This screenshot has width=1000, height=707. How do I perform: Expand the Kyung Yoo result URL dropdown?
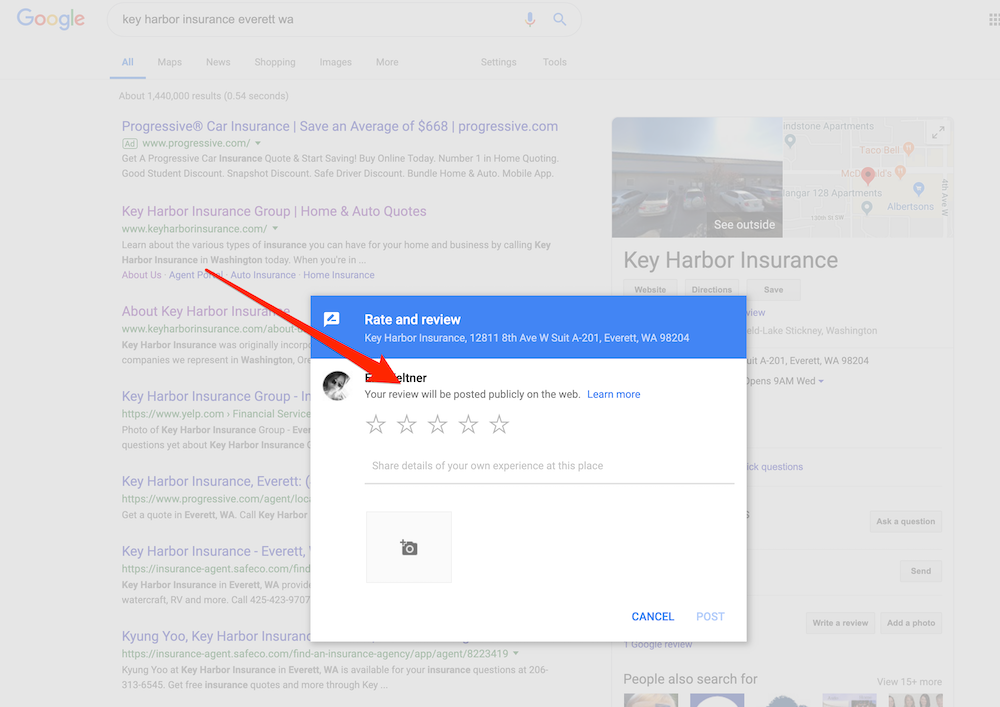point(516,653)
